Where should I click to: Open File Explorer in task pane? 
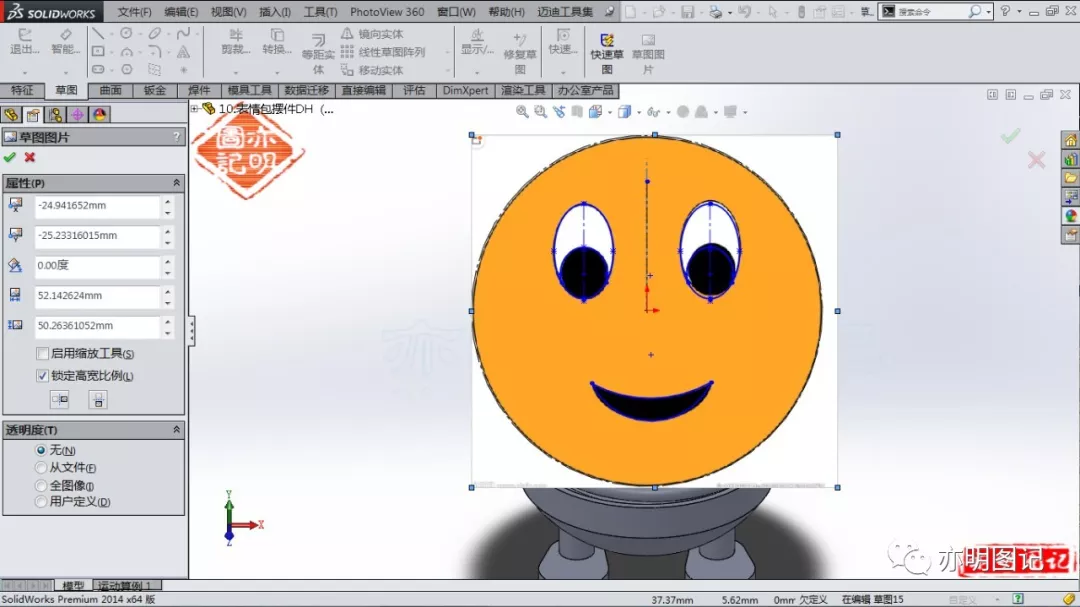[1070, 178]
